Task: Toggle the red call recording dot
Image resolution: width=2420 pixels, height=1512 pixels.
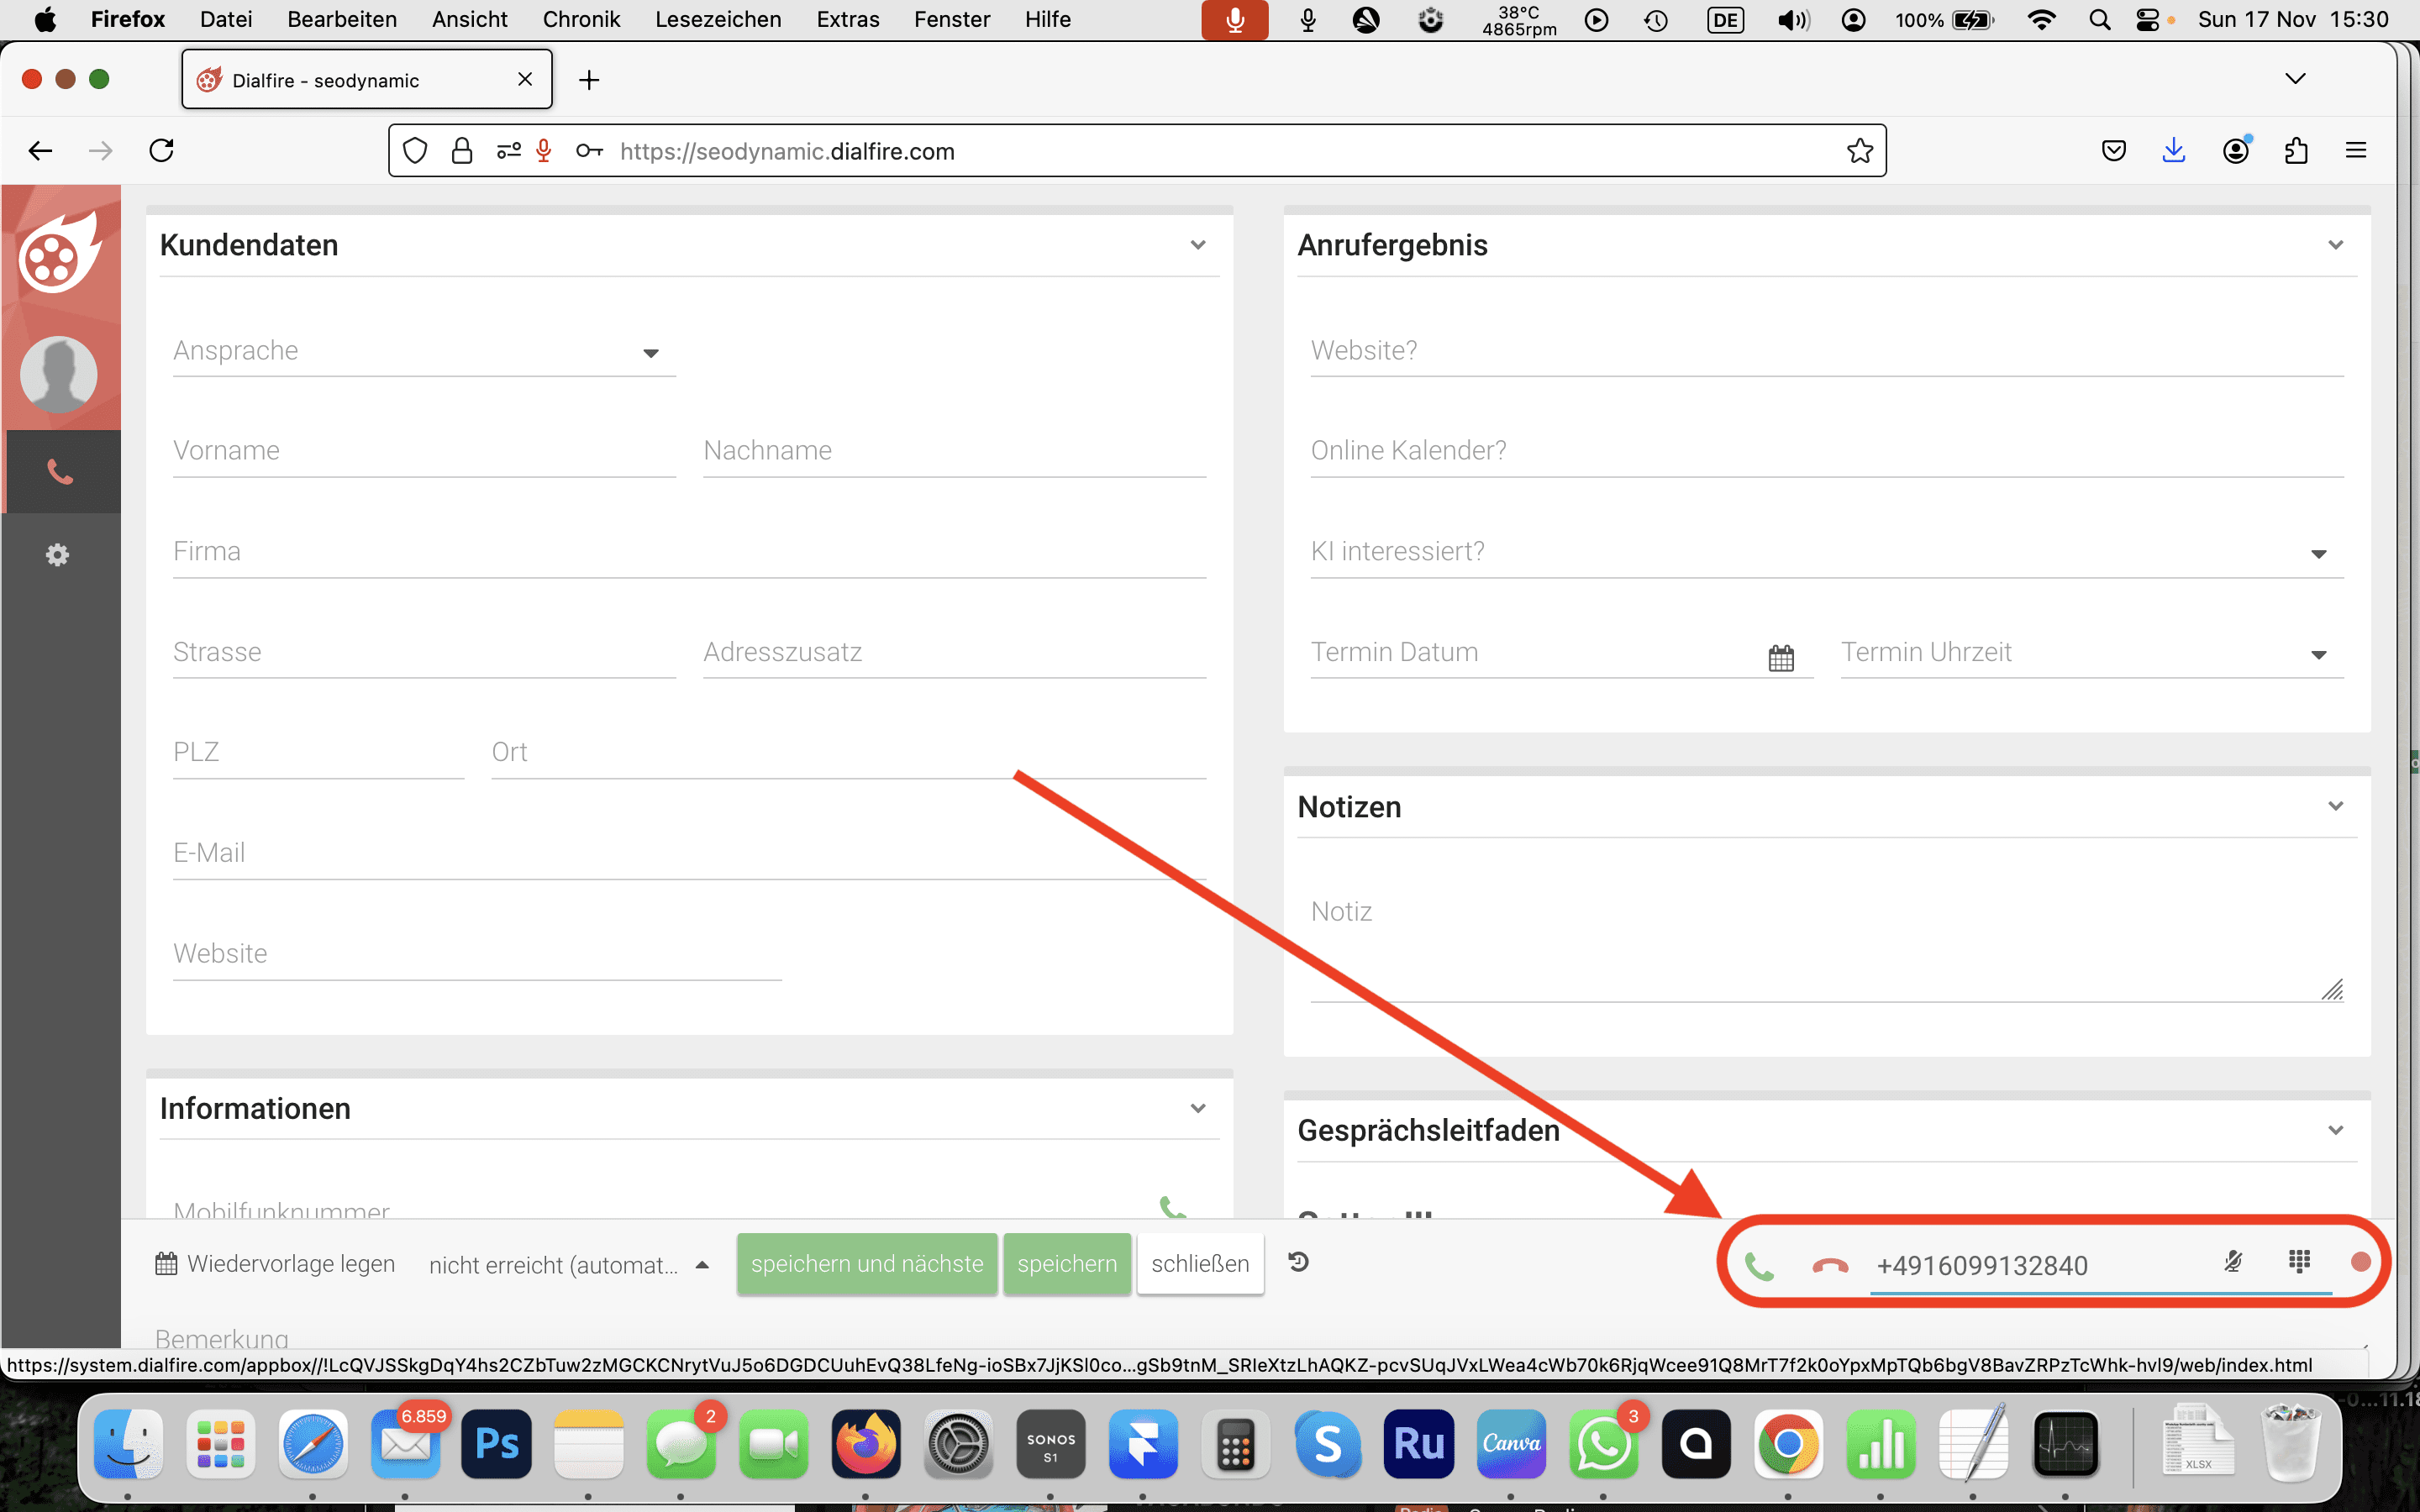Action: [x=2361, y=1262]
